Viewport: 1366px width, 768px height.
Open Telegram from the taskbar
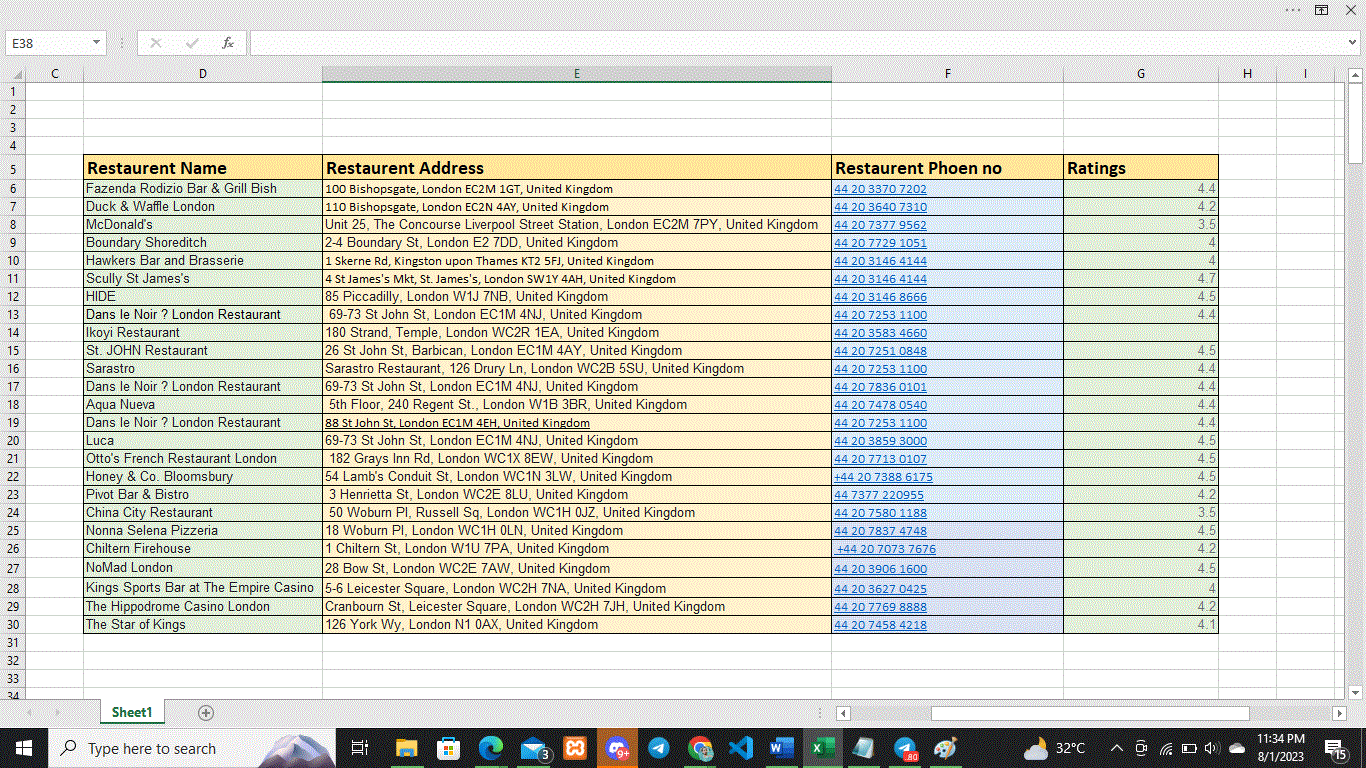click(x=658, y=747)
